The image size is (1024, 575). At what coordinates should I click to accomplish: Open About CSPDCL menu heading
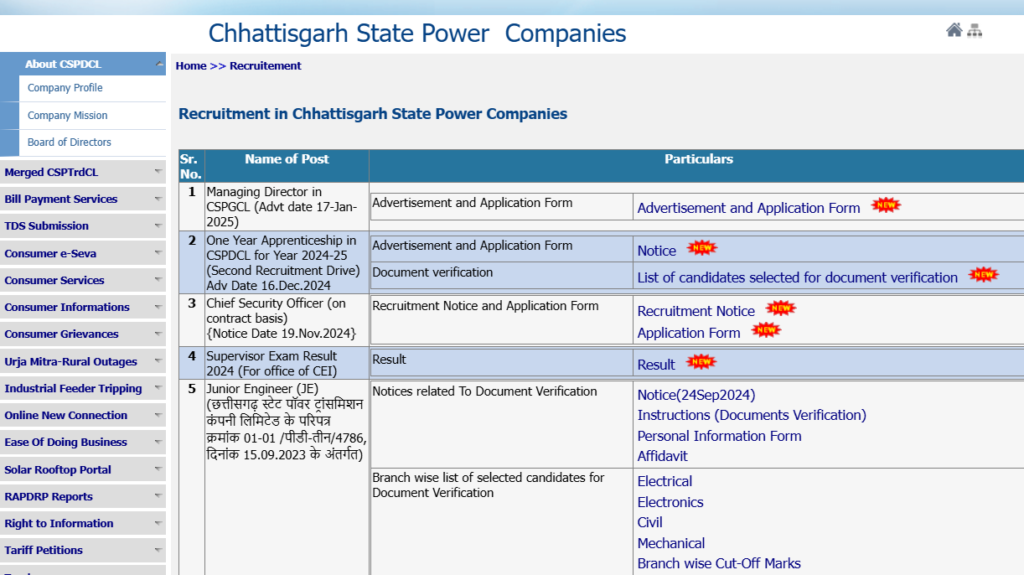tap(63, 64)
